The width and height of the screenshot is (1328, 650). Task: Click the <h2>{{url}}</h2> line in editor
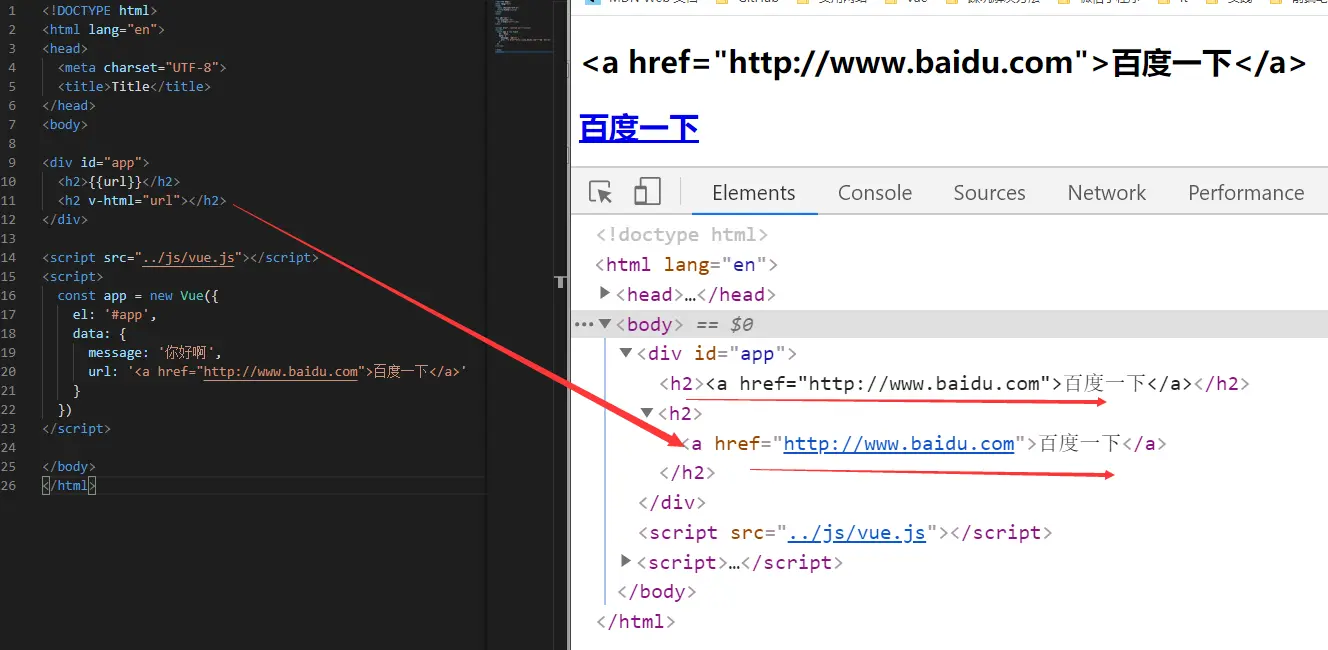point(119,181)
